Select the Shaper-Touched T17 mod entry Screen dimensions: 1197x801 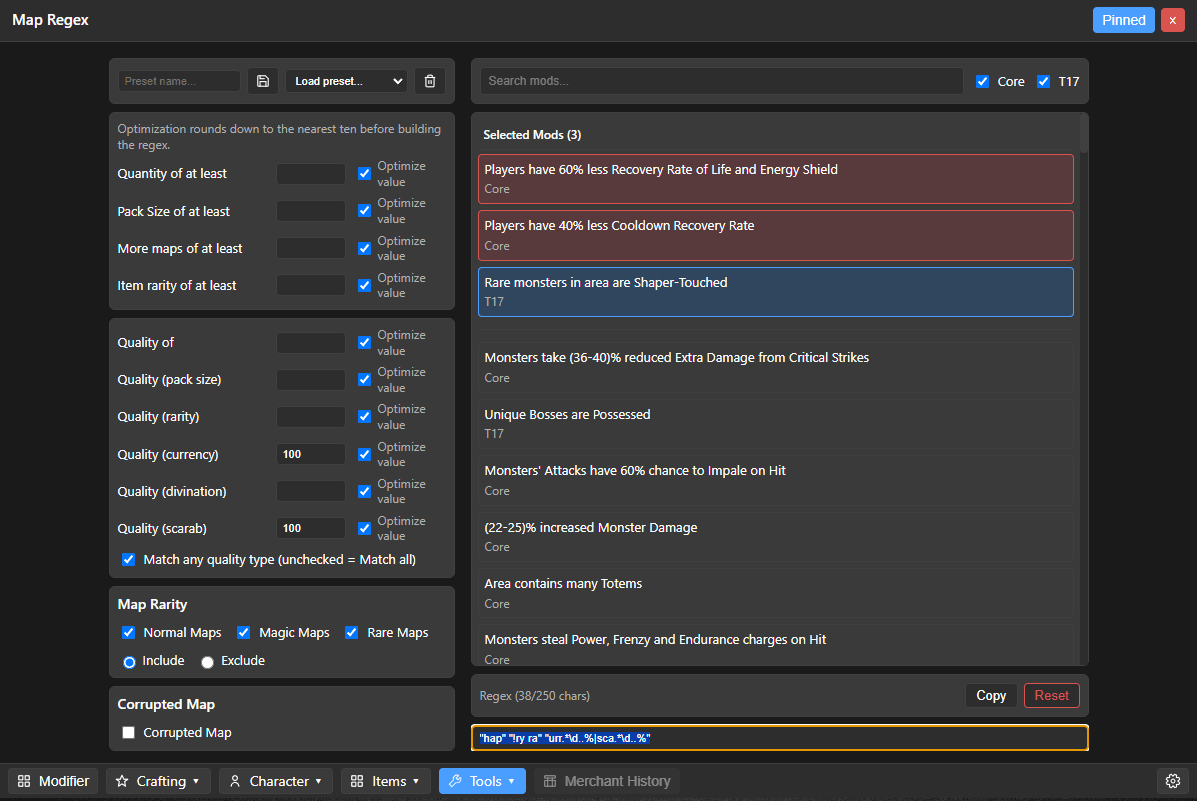[776, 292]
